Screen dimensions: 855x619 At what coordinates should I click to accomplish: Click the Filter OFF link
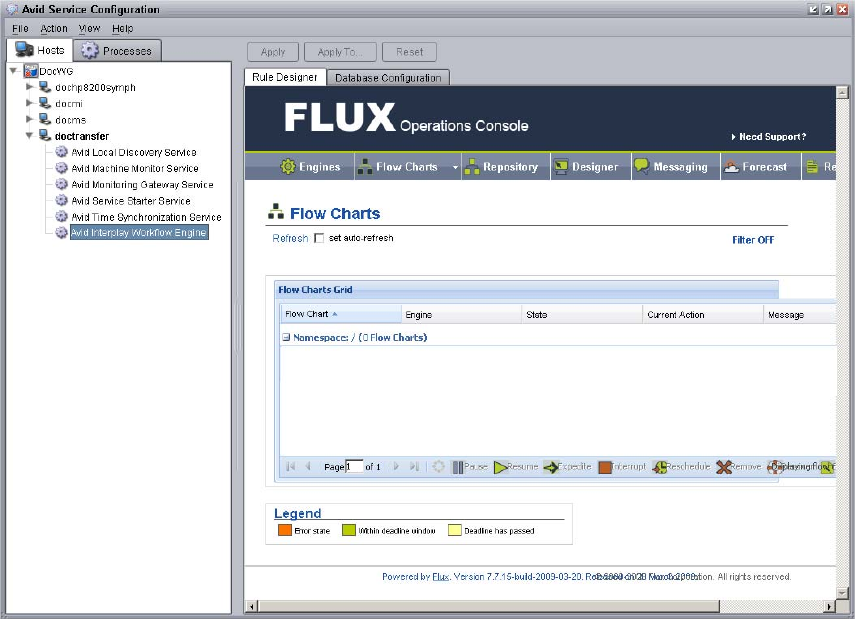point(752,240)
